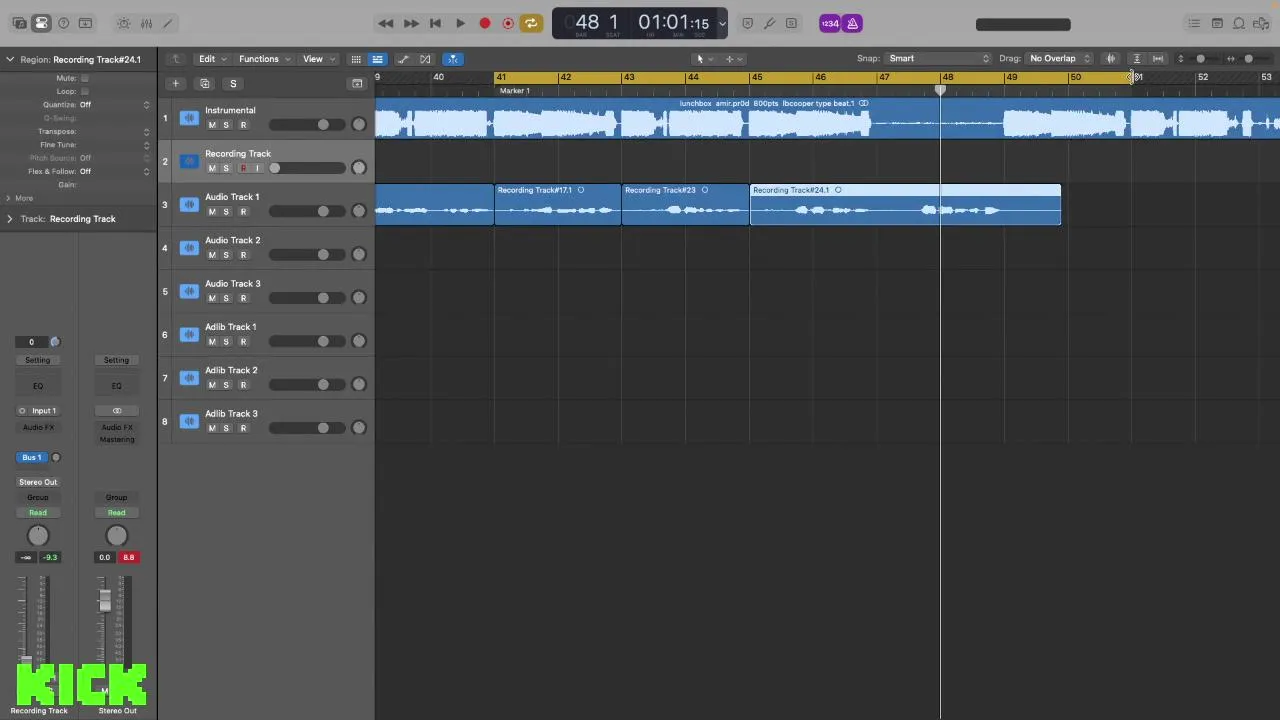The image size is (1280, 720).
Task: Open Smart Controls
Action: [x=124, y=23]
